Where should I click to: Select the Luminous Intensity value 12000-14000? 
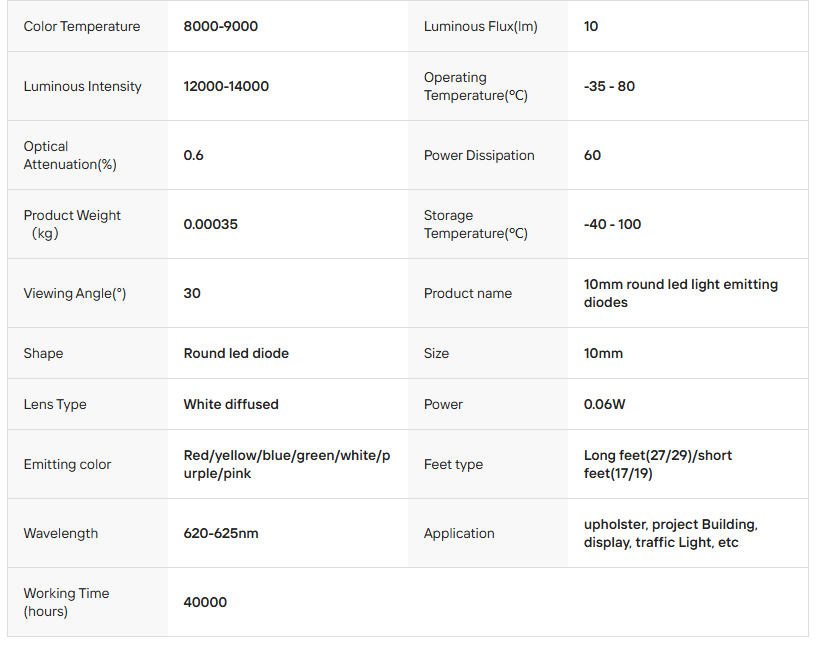(x=226, y=86)
